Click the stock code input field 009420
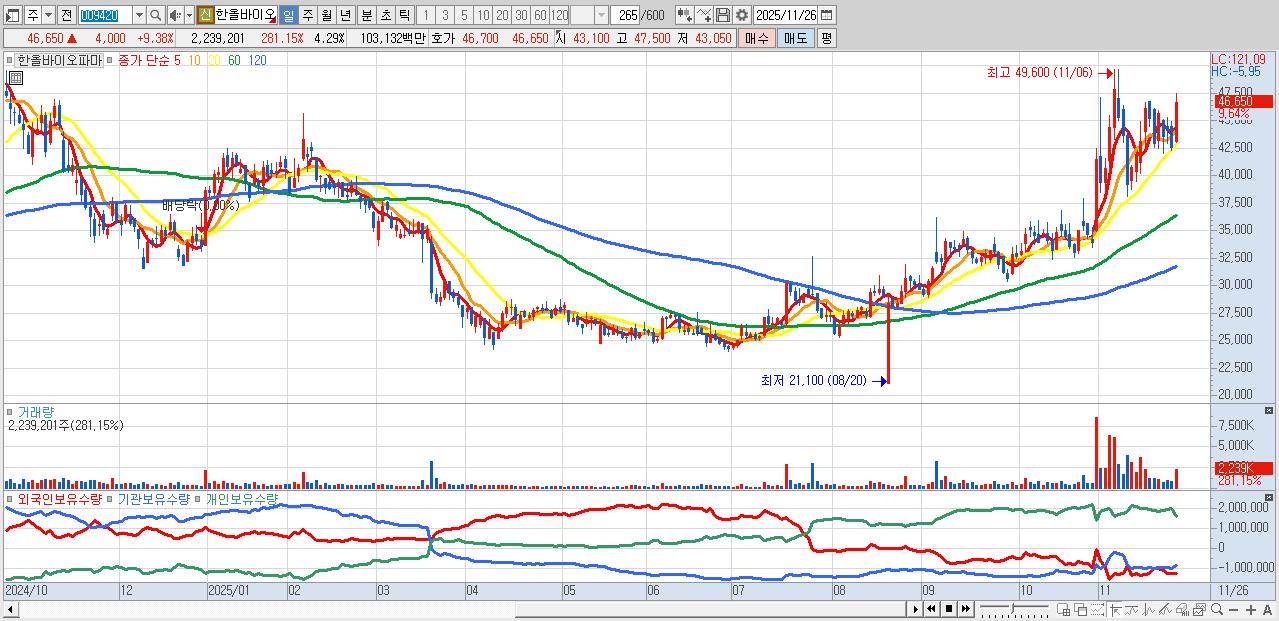1279x621 pixels. pyautogui.click(x=105, y=15)
